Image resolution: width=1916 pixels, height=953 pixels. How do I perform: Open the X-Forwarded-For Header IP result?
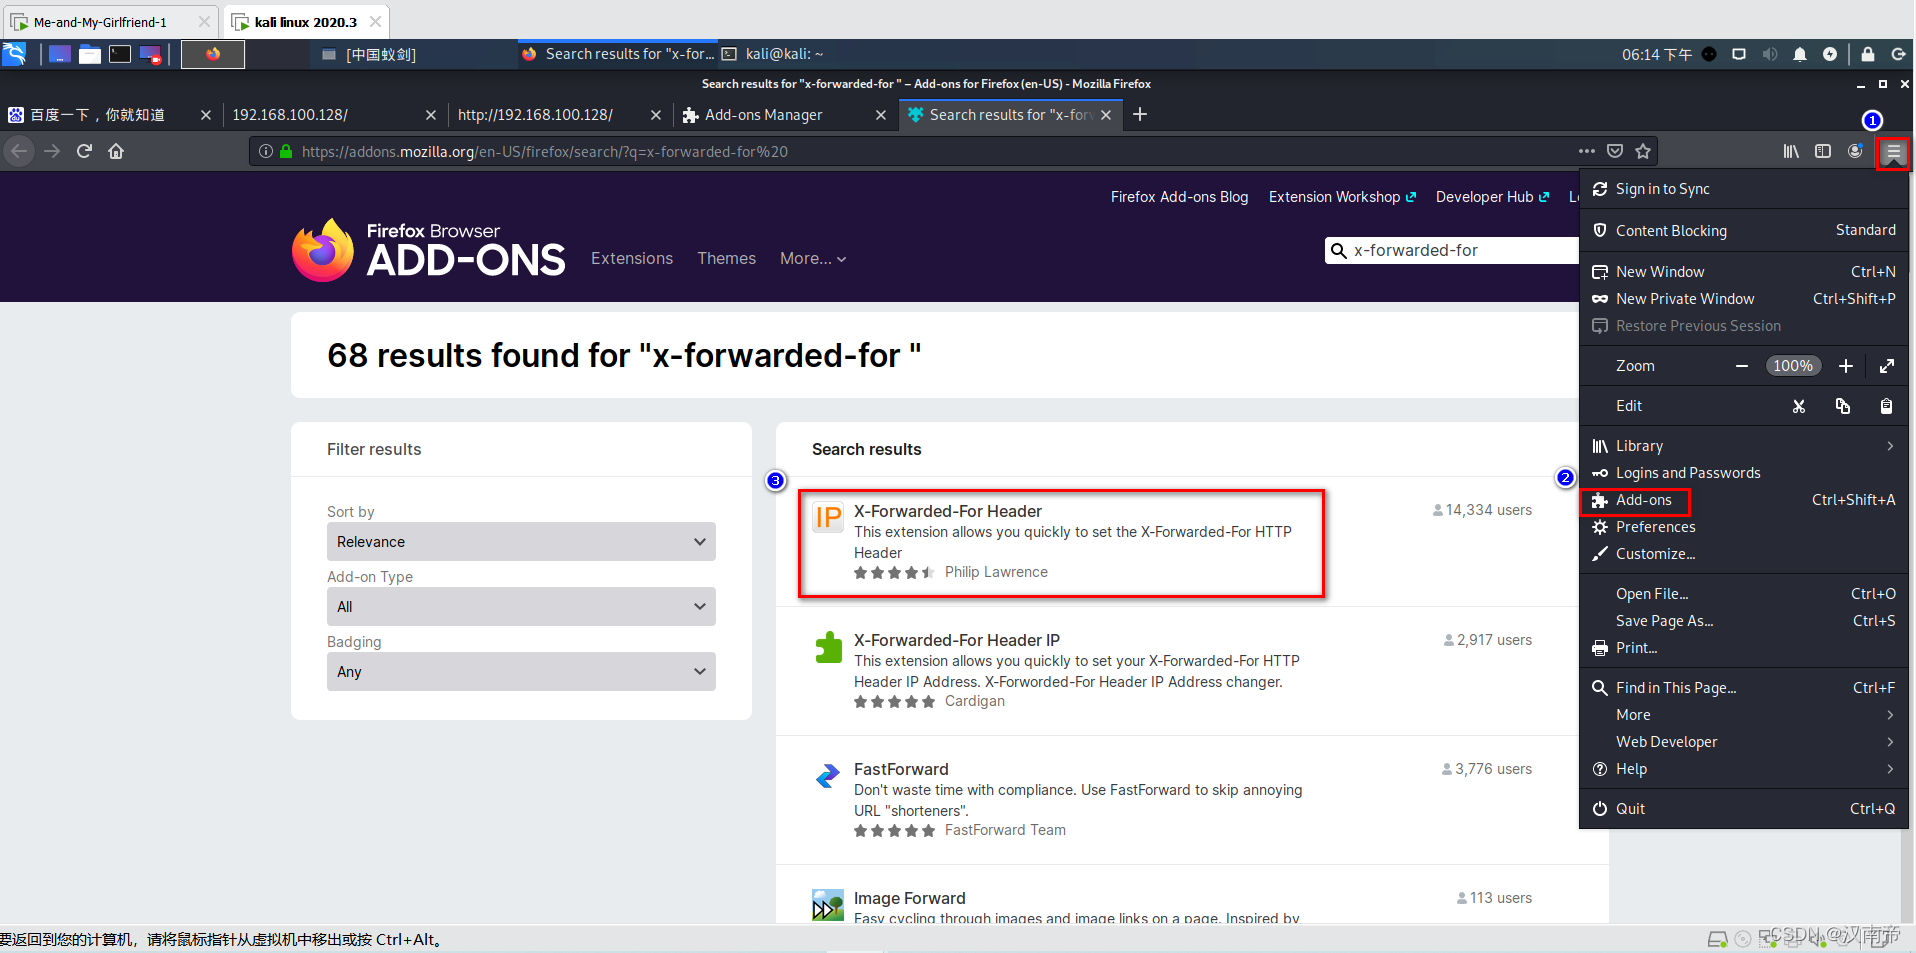point(956,640)
